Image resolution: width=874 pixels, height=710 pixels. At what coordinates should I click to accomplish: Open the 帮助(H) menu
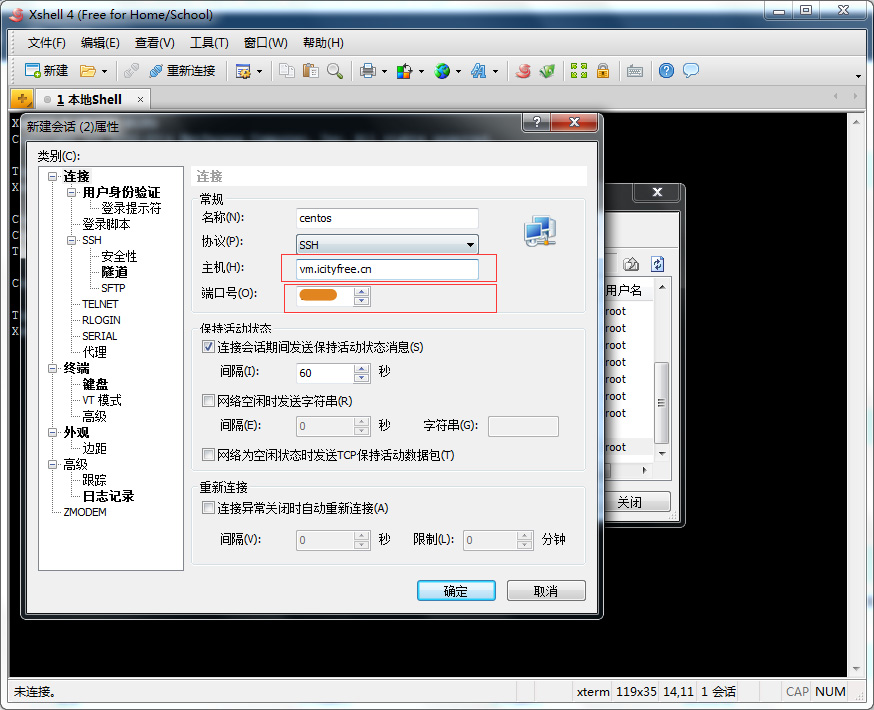(x=323, y=43)
